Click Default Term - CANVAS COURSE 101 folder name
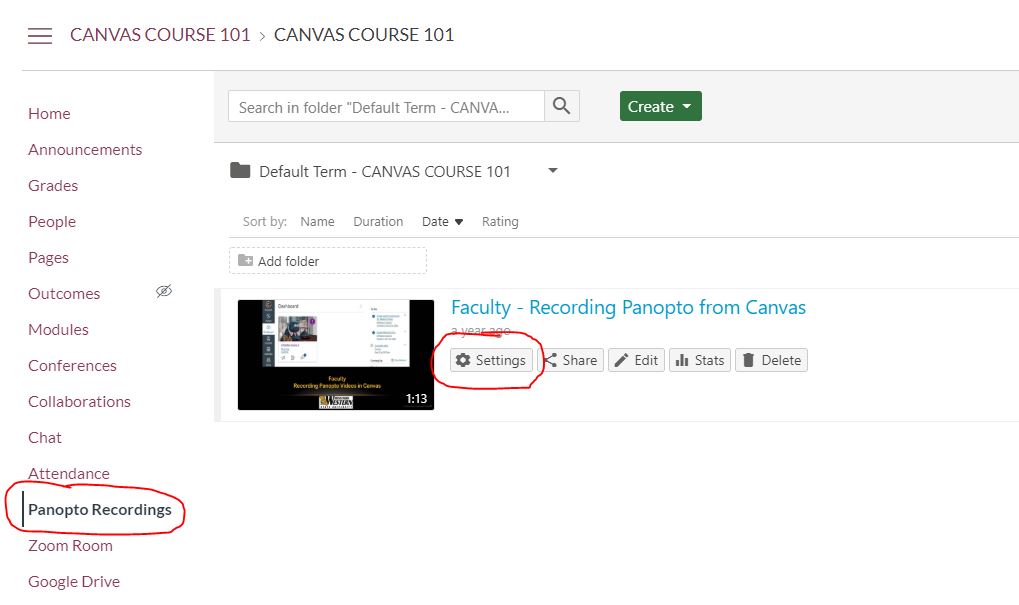The height and width of the screenshot is (605, 1019). pyautogui.click(x=385, y=172)
